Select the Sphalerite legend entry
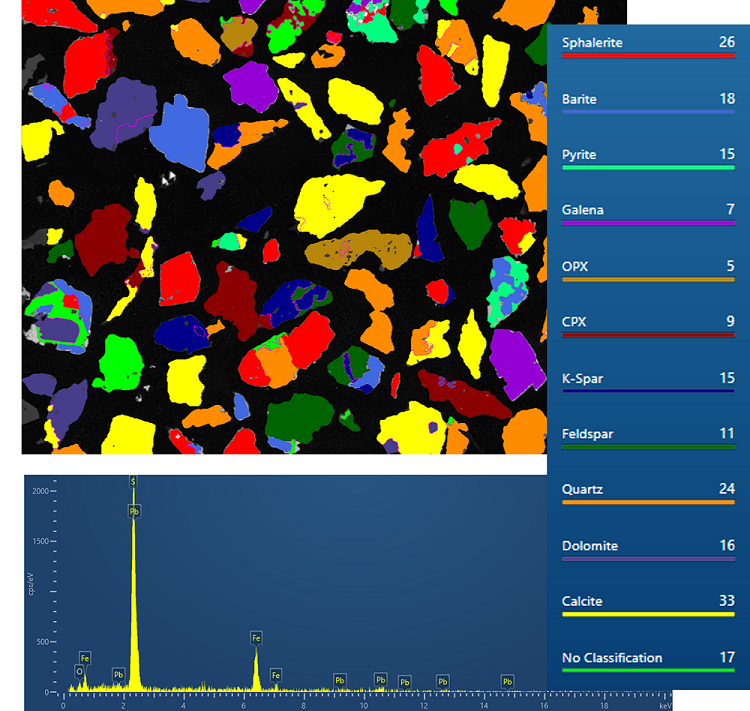The height and width of the screenshot is (711, 750). point(591,43)
